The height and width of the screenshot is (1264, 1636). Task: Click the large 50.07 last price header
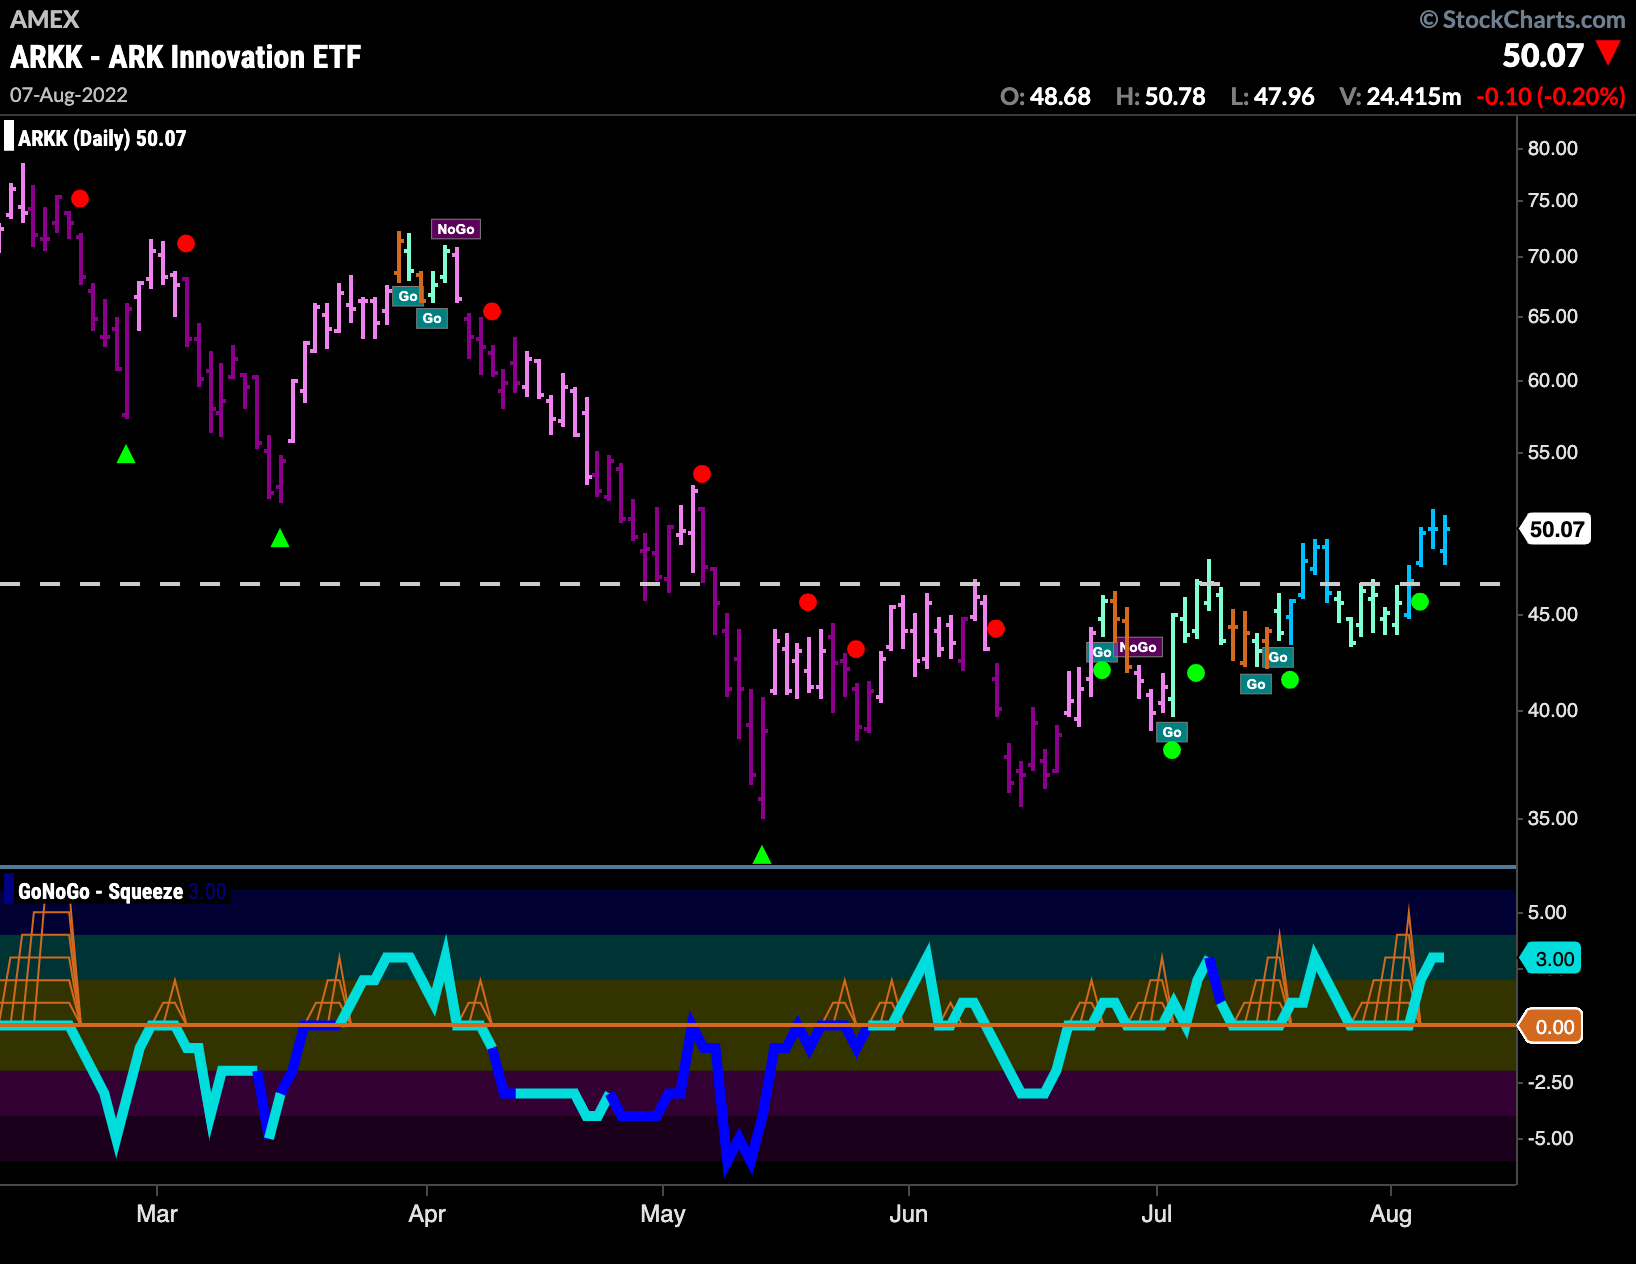(1543, 55)
